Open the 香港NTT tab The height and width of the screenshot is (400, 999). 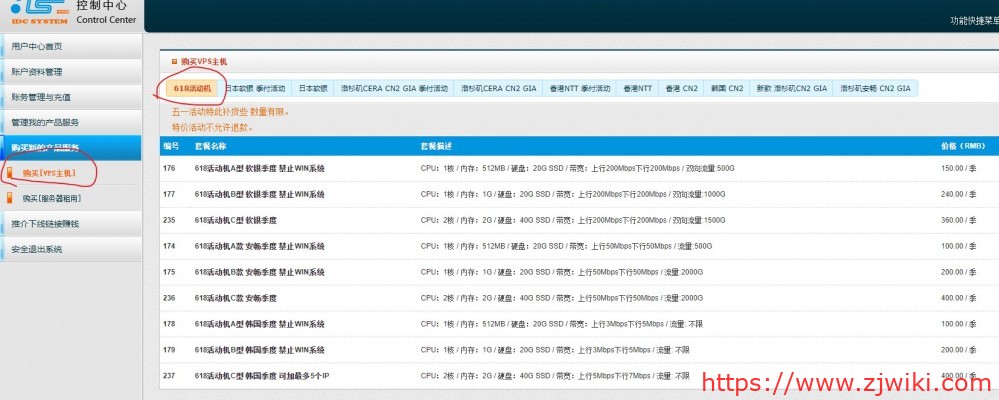click(x=637, y=89)
